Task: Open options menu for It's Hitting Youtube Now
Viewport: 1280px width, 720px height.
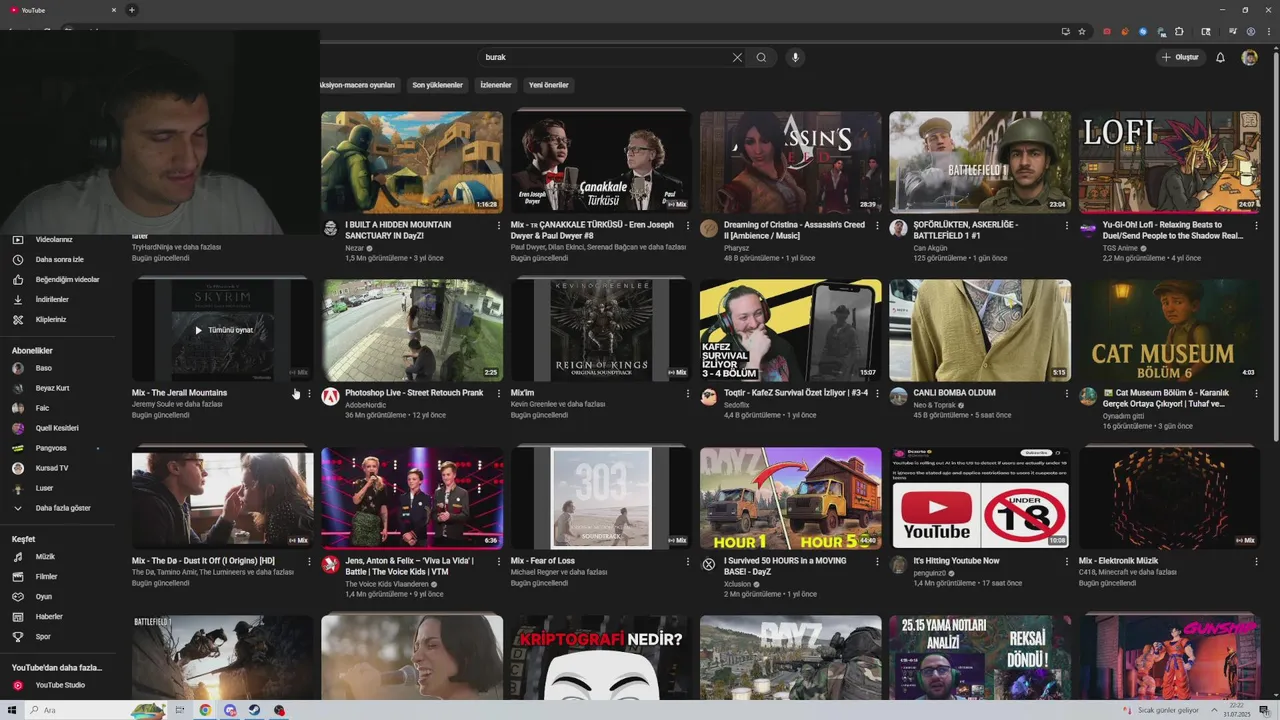Action: click(1067, 561)
